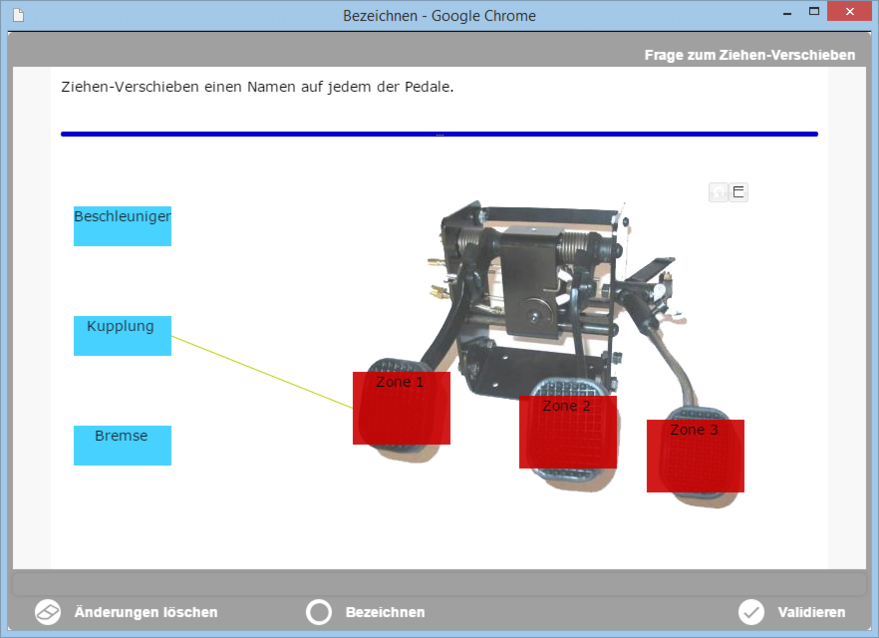Image resolution: width=879 pixels, height=638 pixels.
Task: Click the circle icon beside Bezeichnen
Action: (x=319, y=612)
